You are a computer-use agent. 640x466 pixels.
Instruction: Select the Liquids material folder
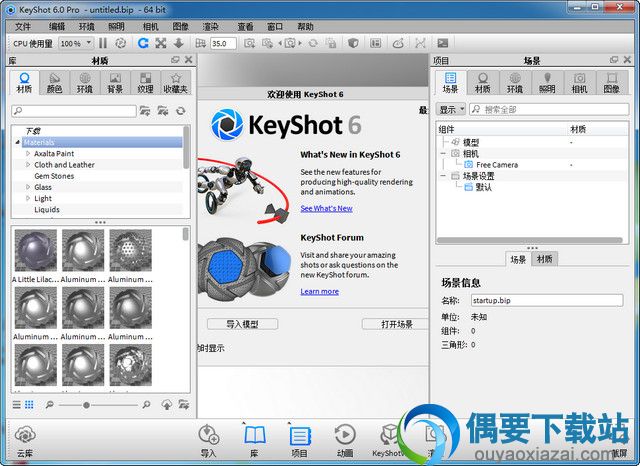coord(47,209)
